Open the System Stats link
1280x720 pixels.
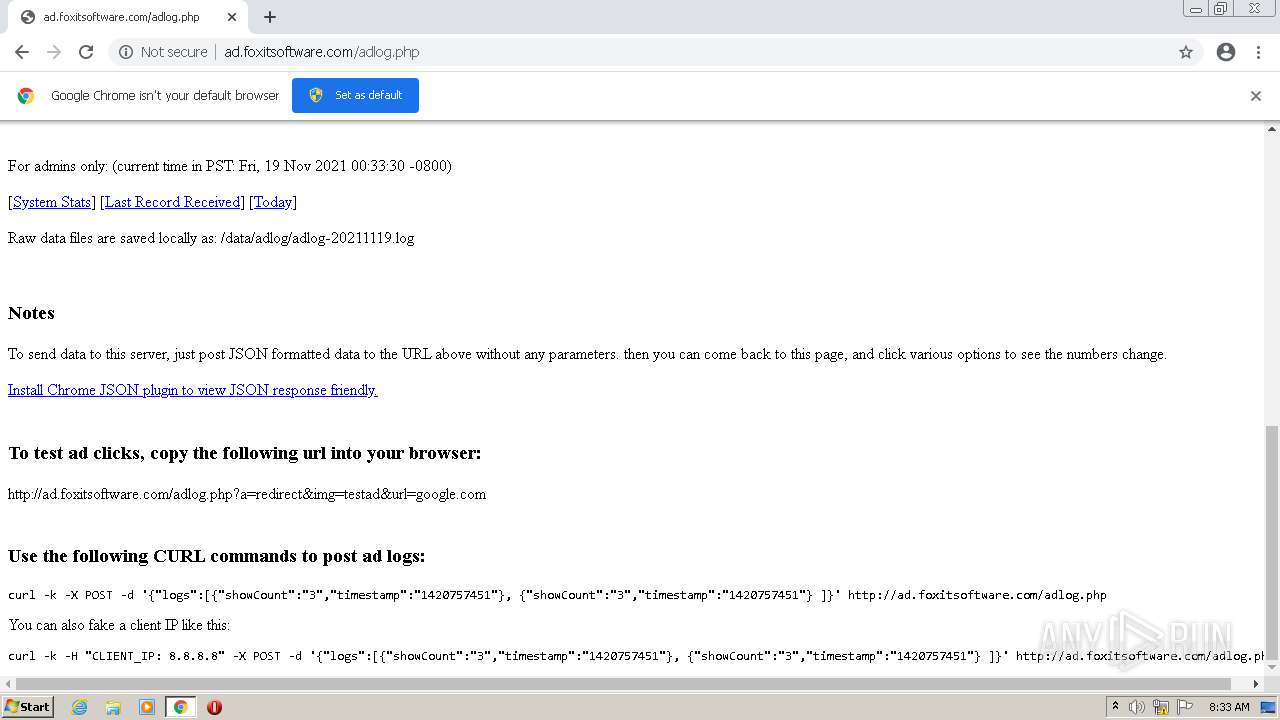point(52,202)
